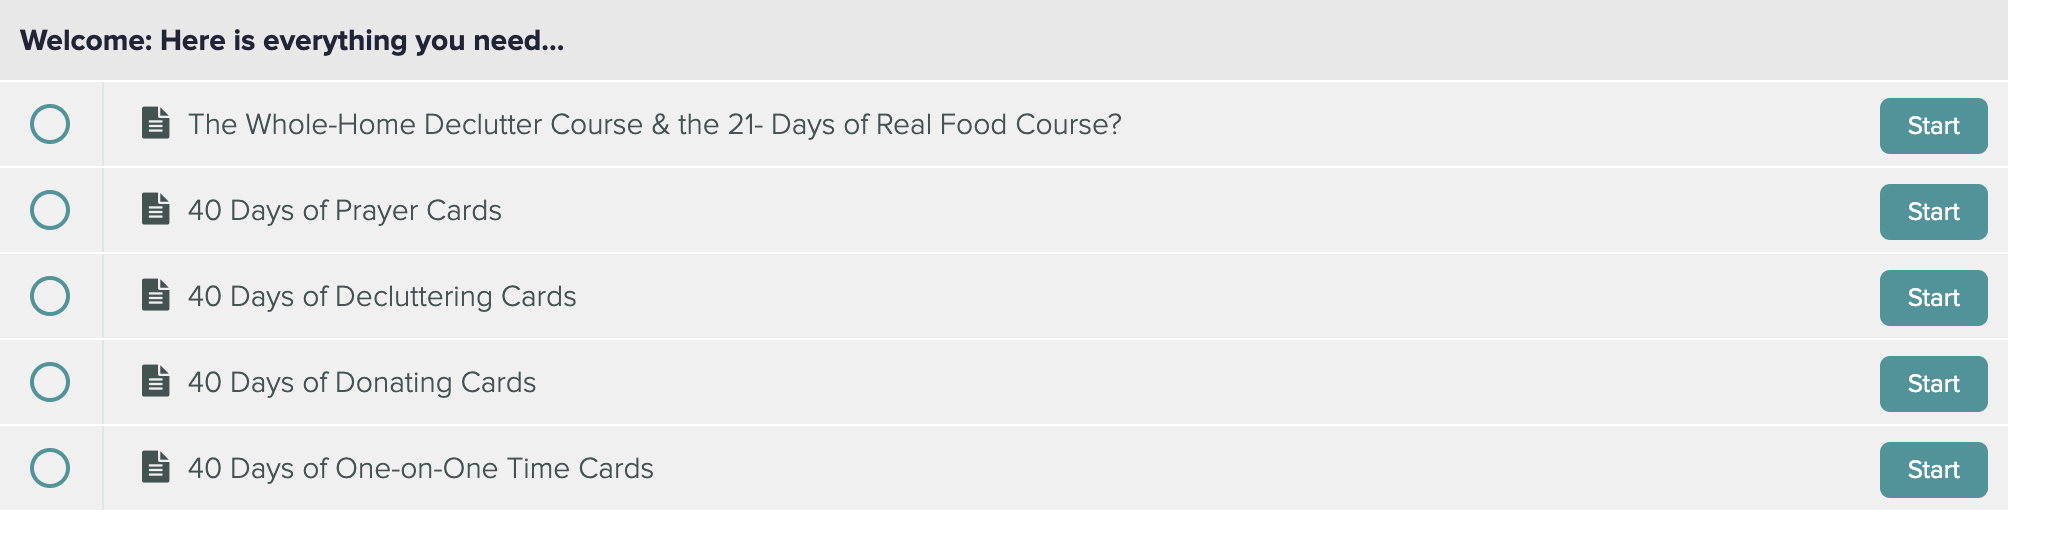Toggle completion circle for Prayer Cards
Viewport: 2052px width, 554px height.
tap(50, 210)
